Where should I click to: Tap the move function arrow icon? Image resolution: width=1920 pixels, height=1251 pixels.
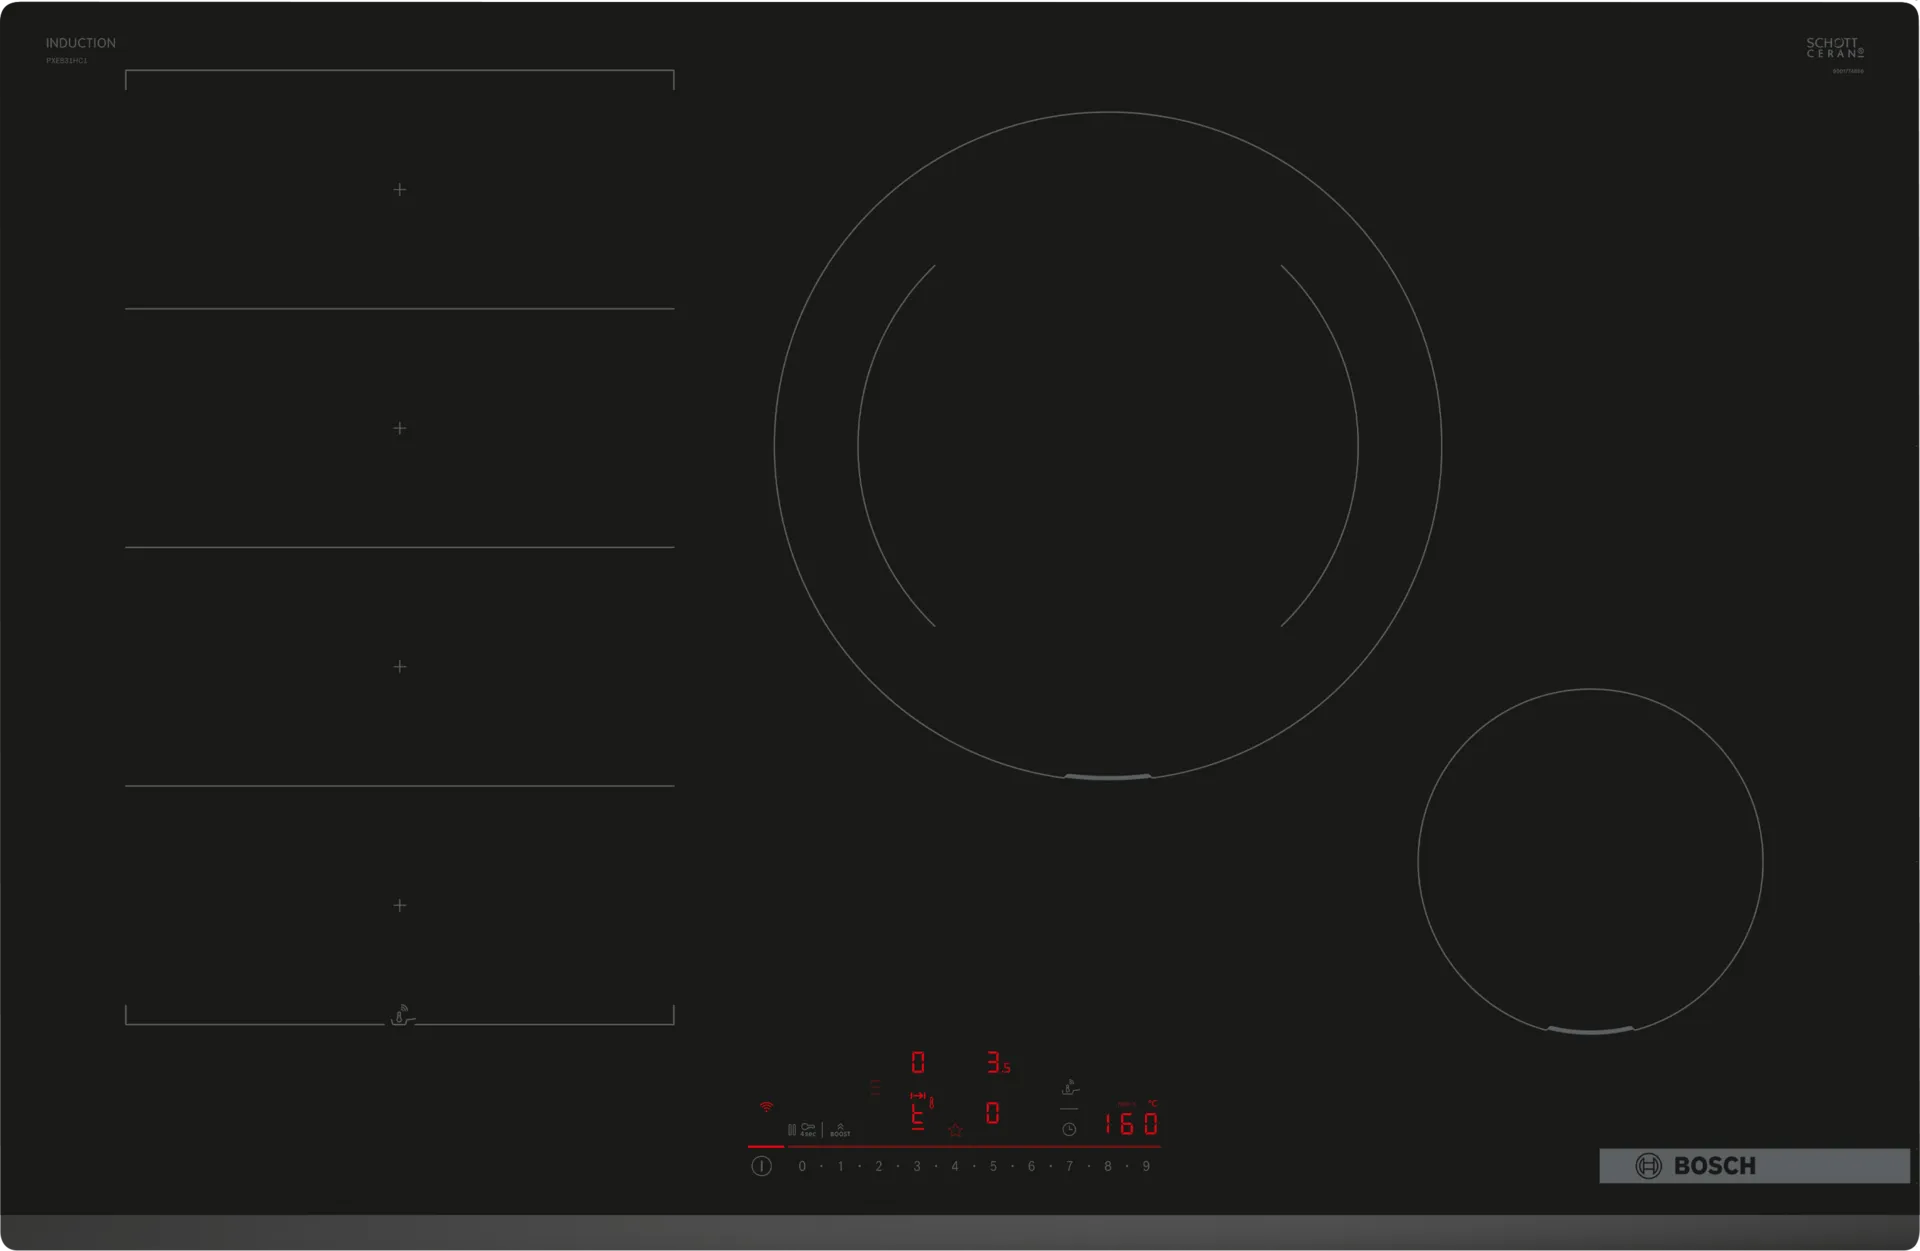coord(918,1096)
